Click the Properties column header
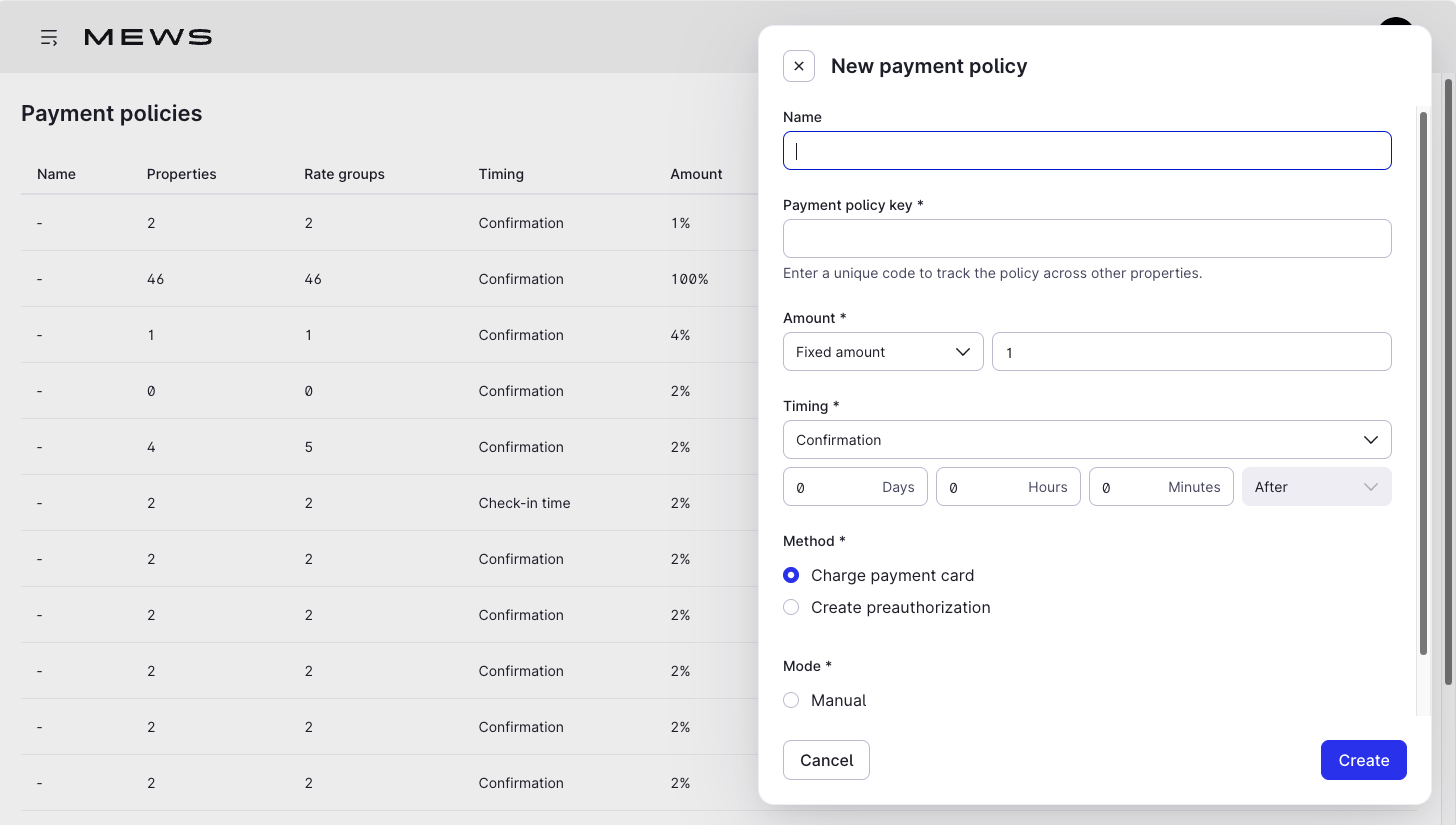The image size is (1456, 825). pyautogui.click(x=181, y=174)
